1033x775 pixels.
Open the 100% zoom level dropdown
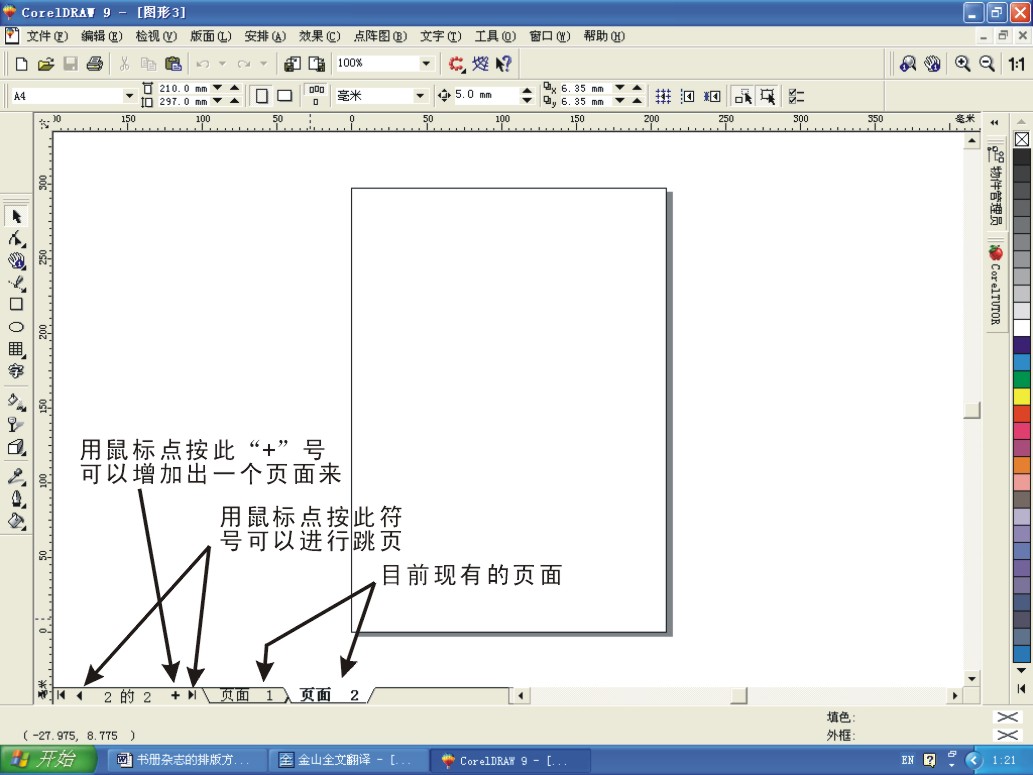pyautogui.click(x=426, y=63)
